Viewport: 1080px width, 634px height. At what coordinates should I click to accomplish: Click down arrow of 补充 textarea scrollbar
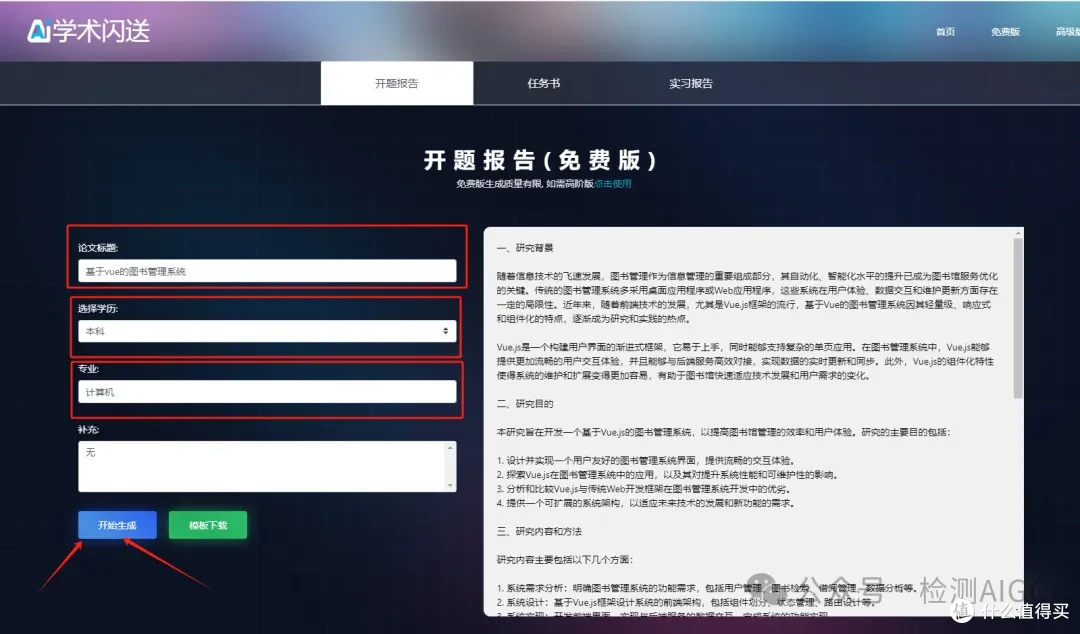pyautogui.click(x=450, y=486)
